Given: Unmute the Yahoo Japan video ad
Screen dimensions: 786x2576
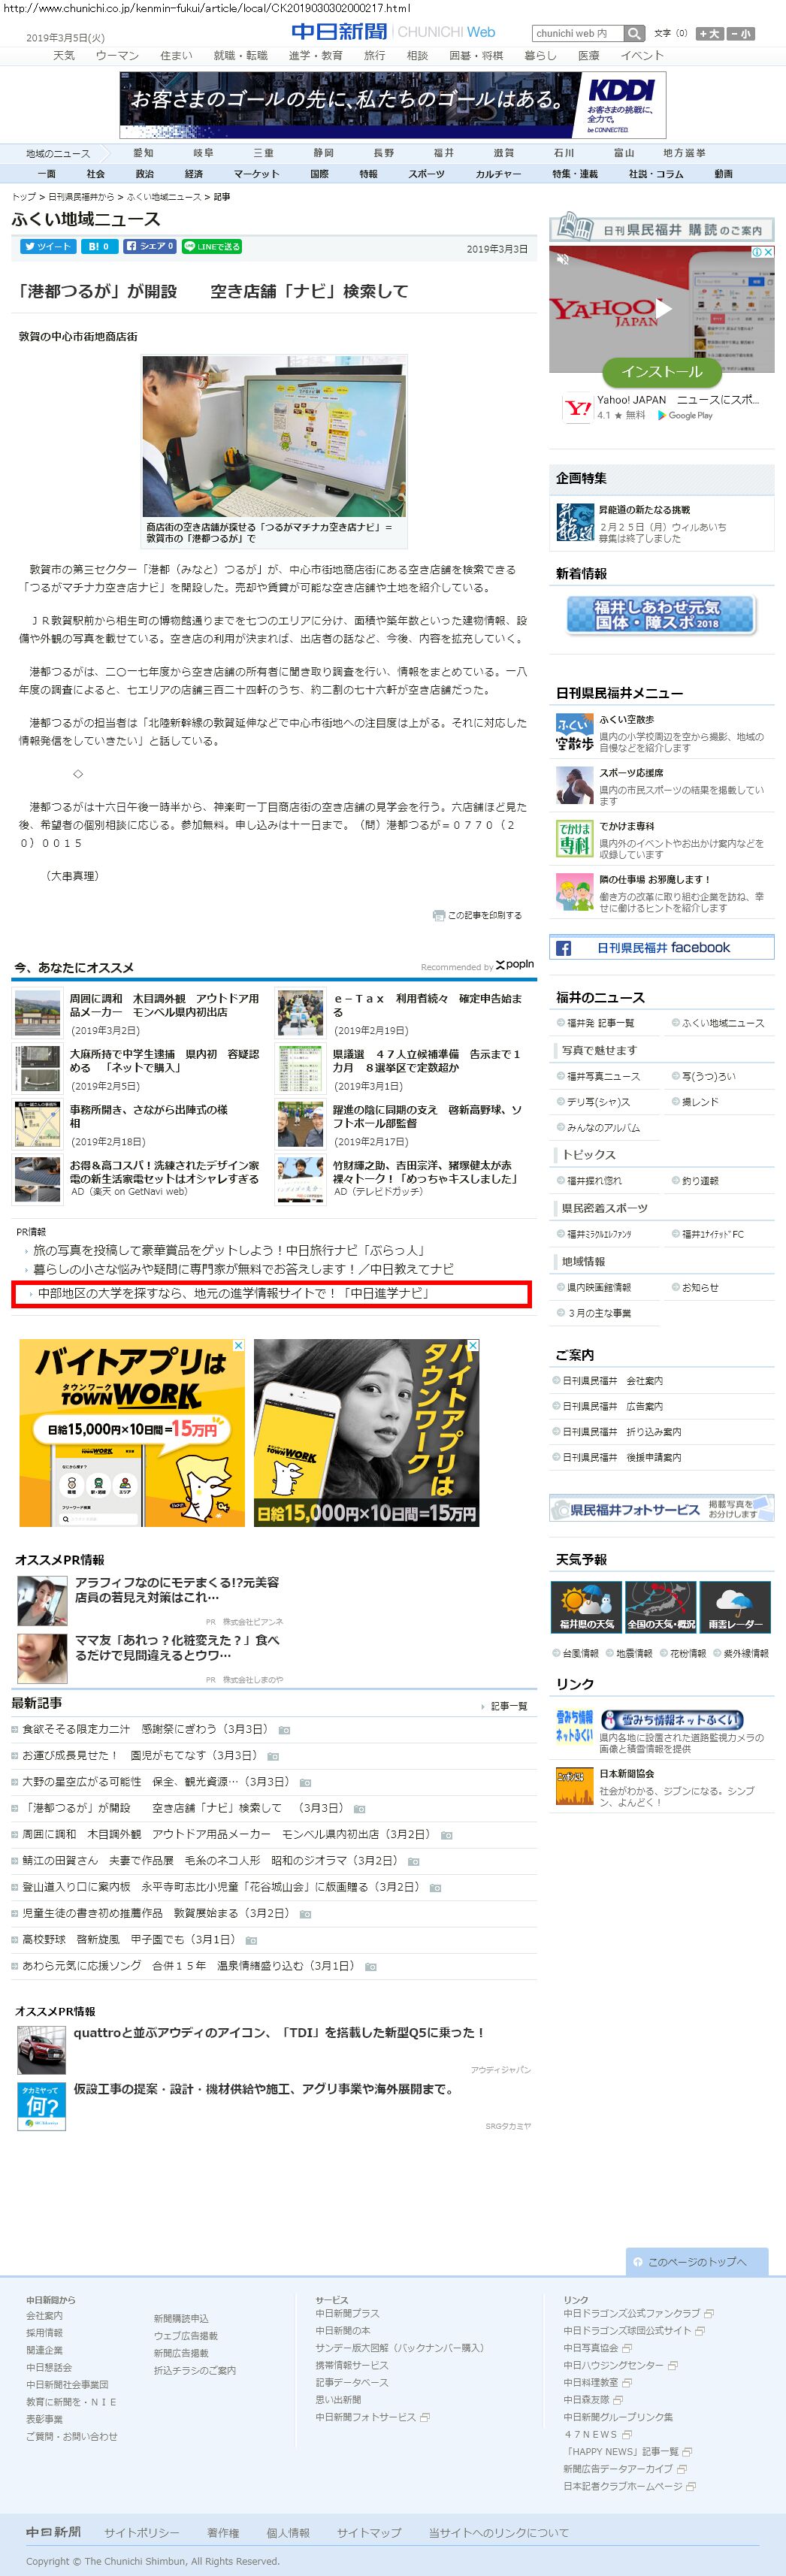Looking at the screenshot, I should 563,259.
